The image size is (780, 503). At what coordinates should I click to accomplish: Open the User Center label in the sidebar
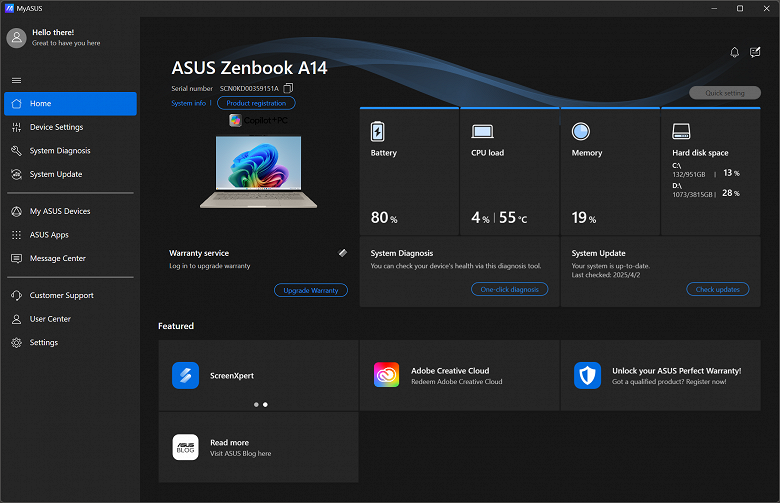[x=50, y=319]
